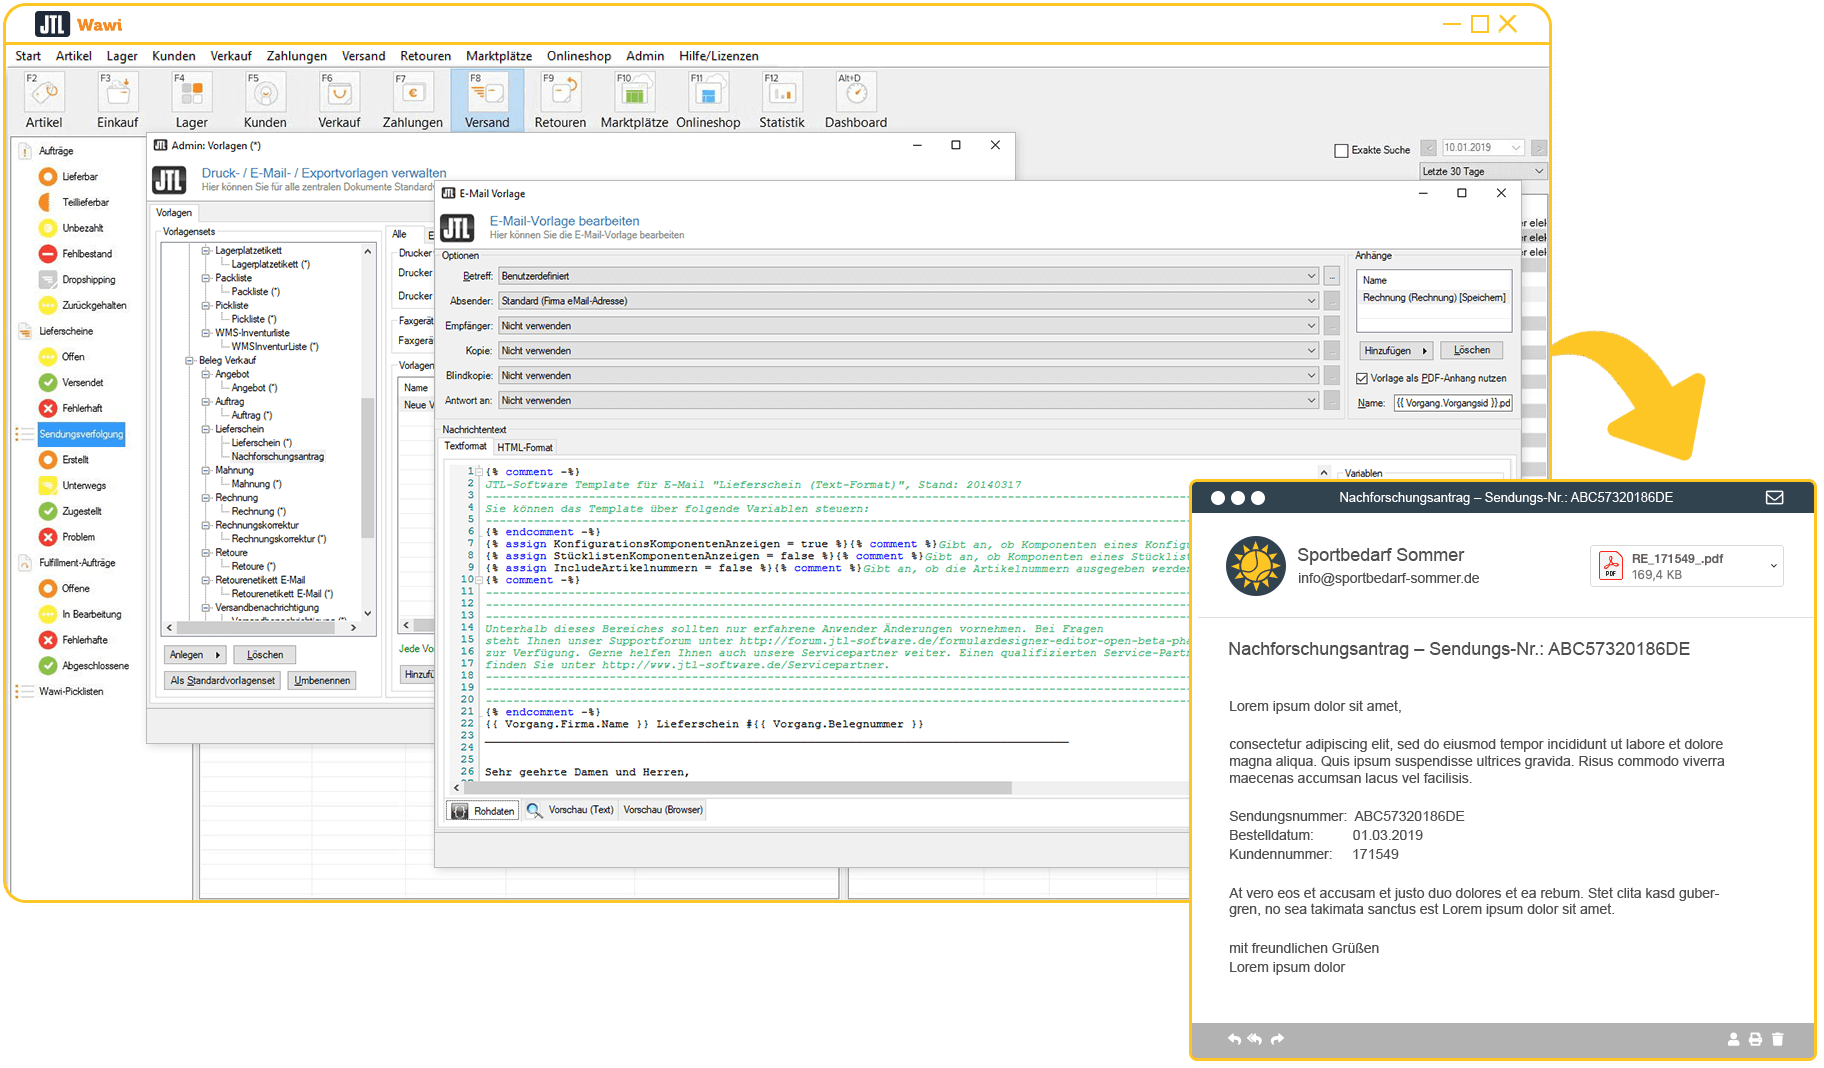The height and width of the screenshot is (1068, 1824).
Task: Click the Zahlungen euro icon
Action: point(412,94)
